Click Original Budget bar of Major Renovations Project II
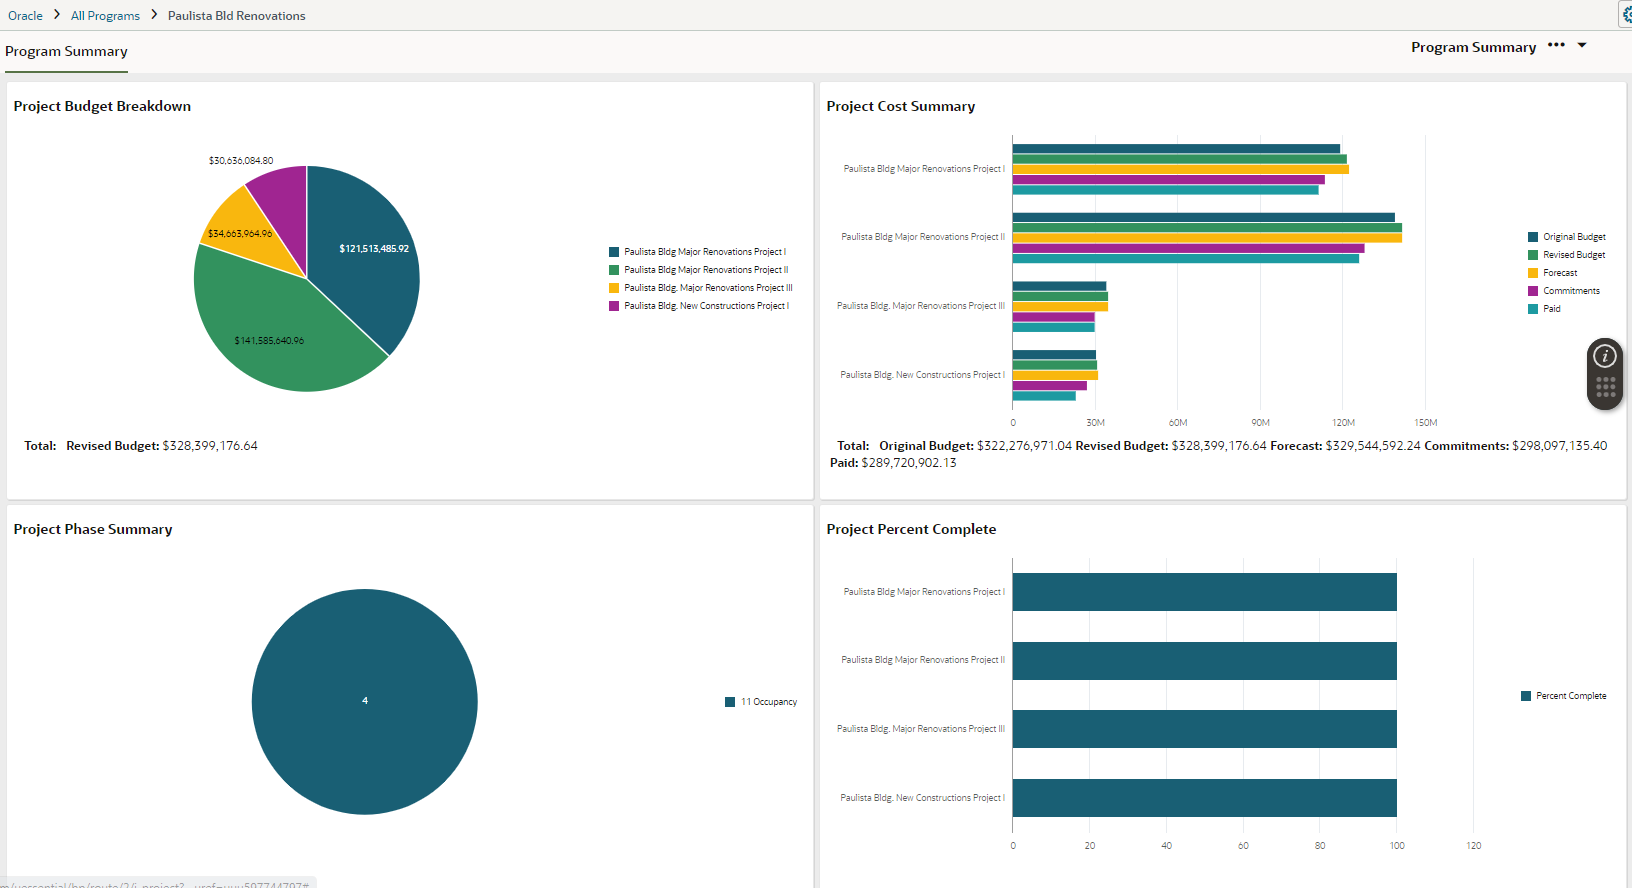The image size is (1632, 888). (1204, 217)
